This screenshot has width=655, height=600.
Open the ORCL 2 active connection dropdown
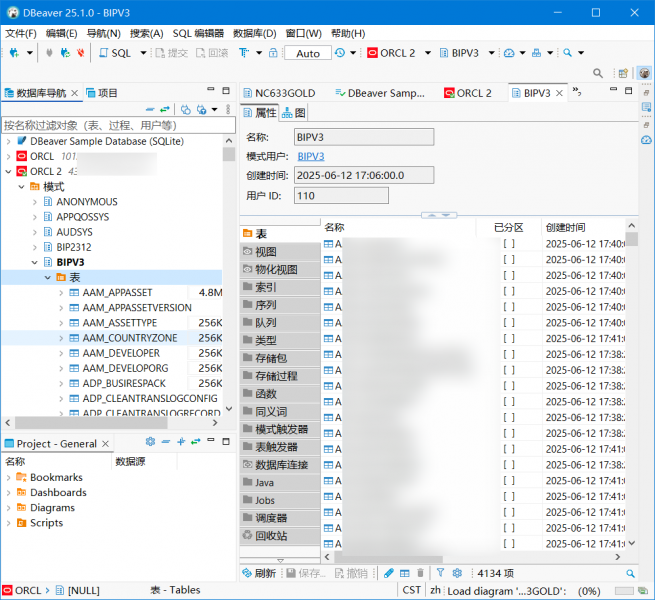point(428,53)
